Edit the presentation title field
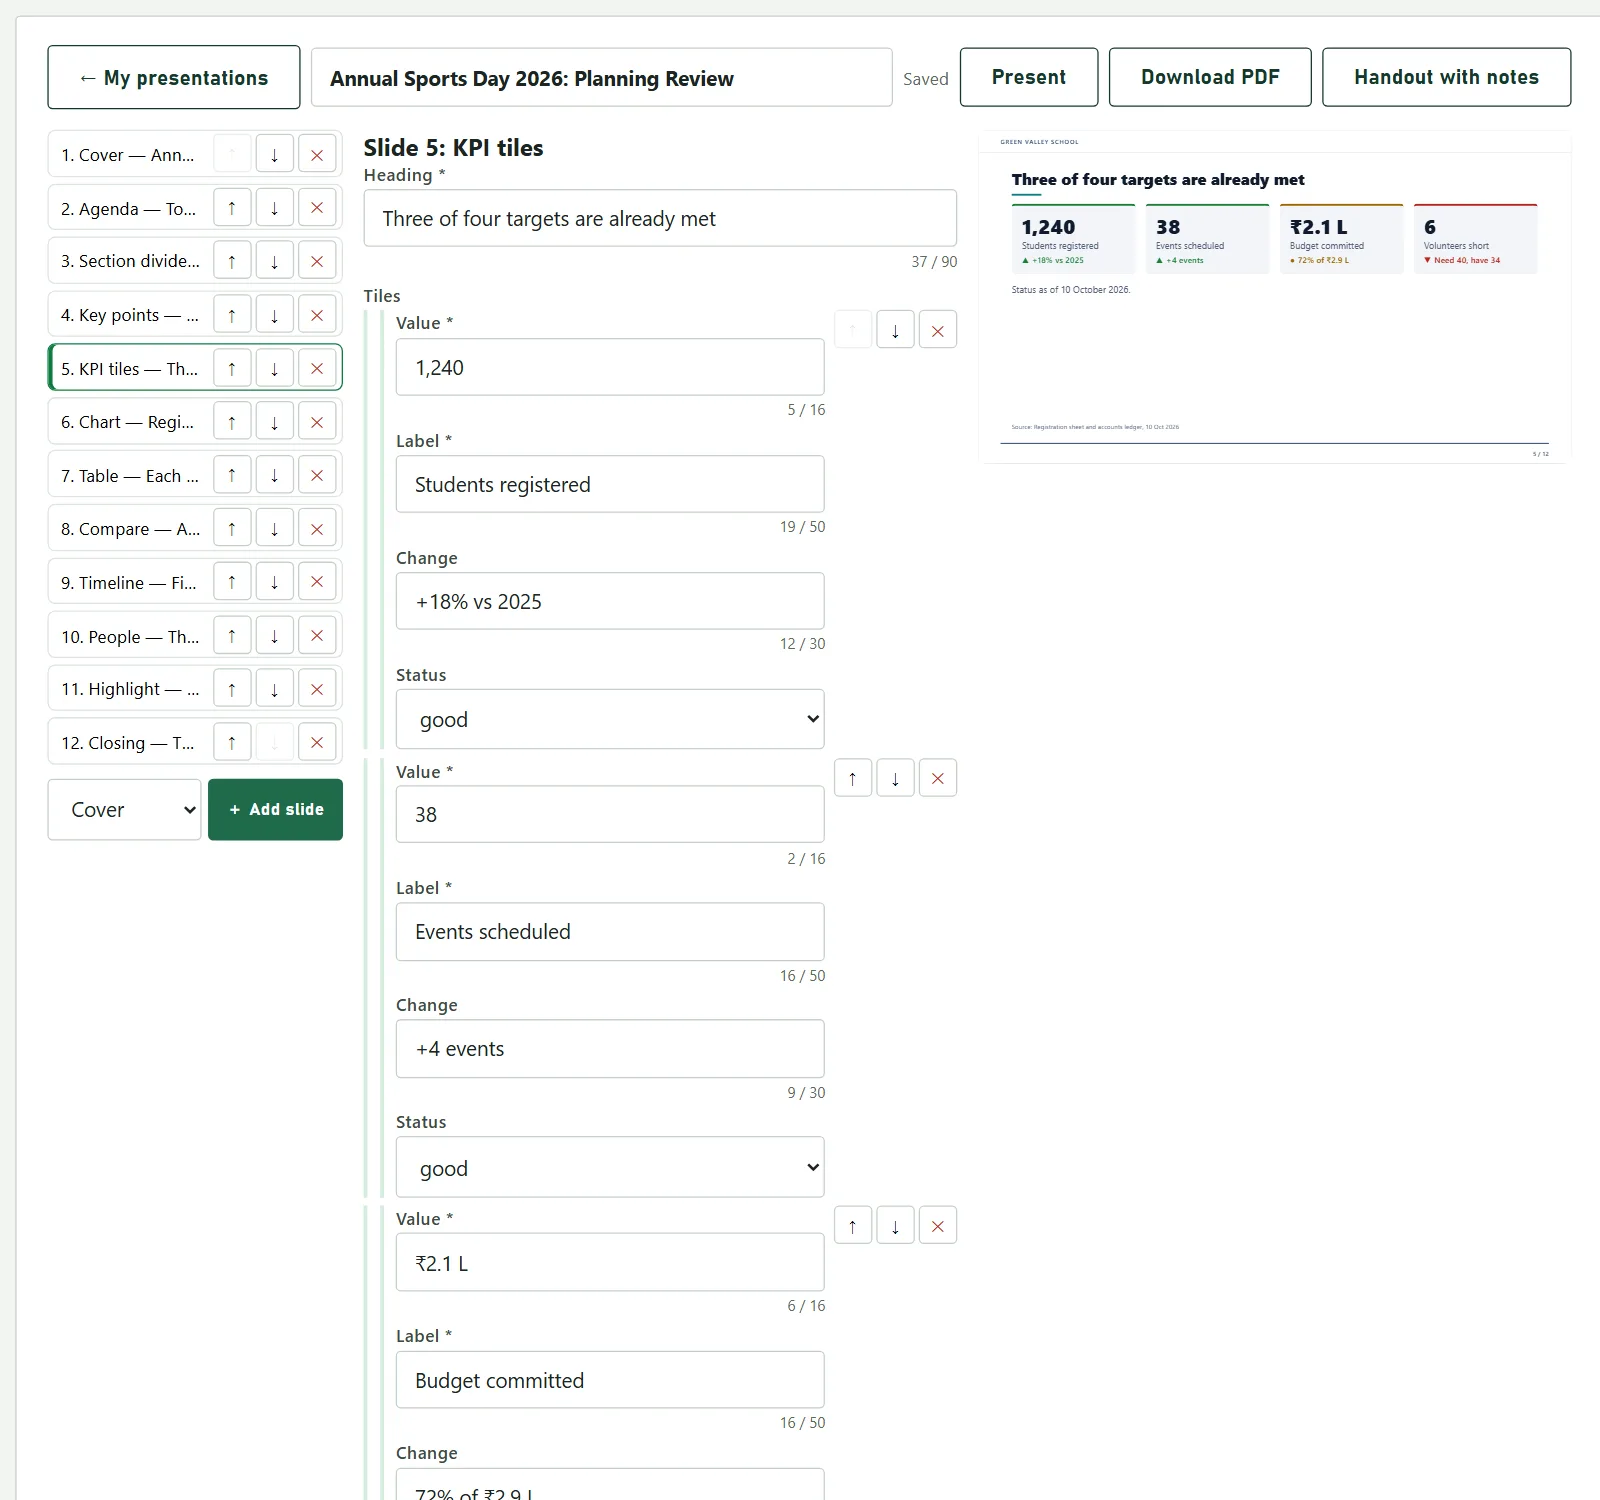 (601, 78)
